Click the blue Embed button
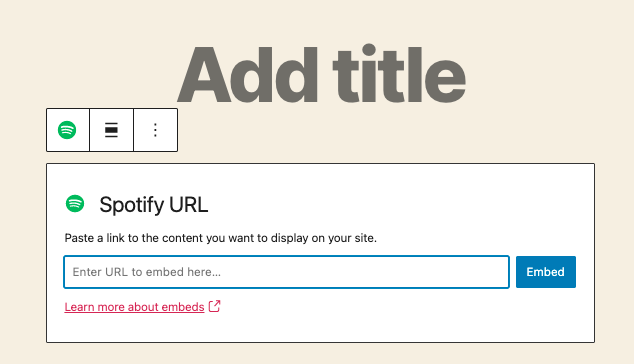Image resolution: width=634 pixels, height=364 pixels. tap(545, 272)
